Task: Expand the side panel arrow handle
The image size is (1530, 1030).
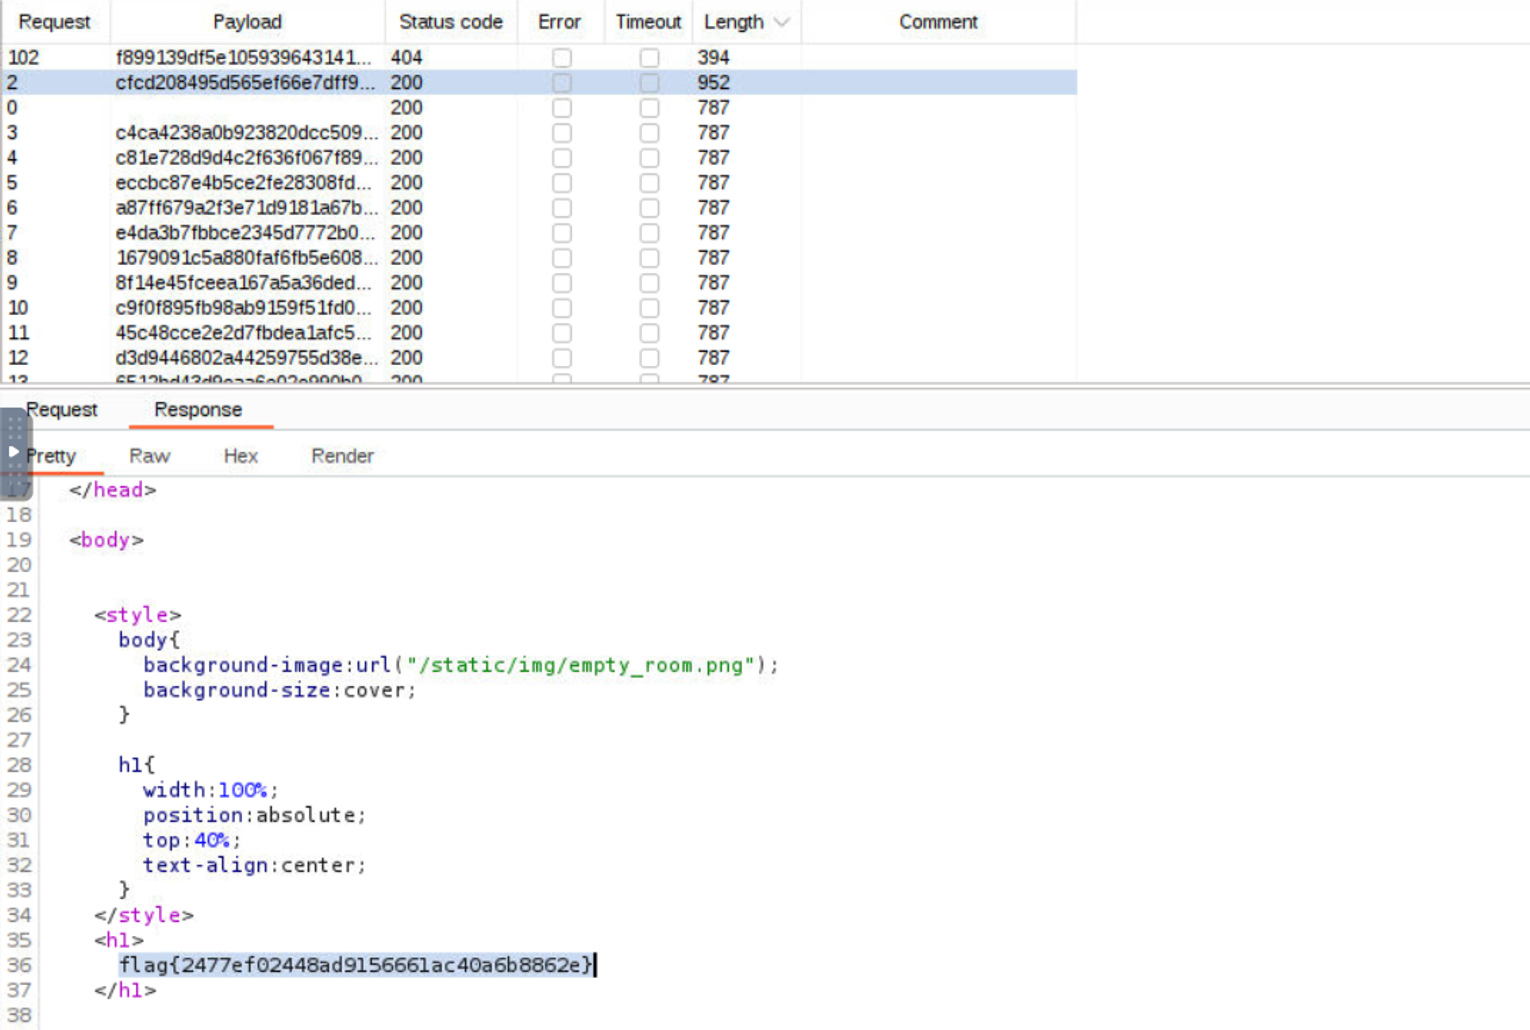Action: coord(14,451)
